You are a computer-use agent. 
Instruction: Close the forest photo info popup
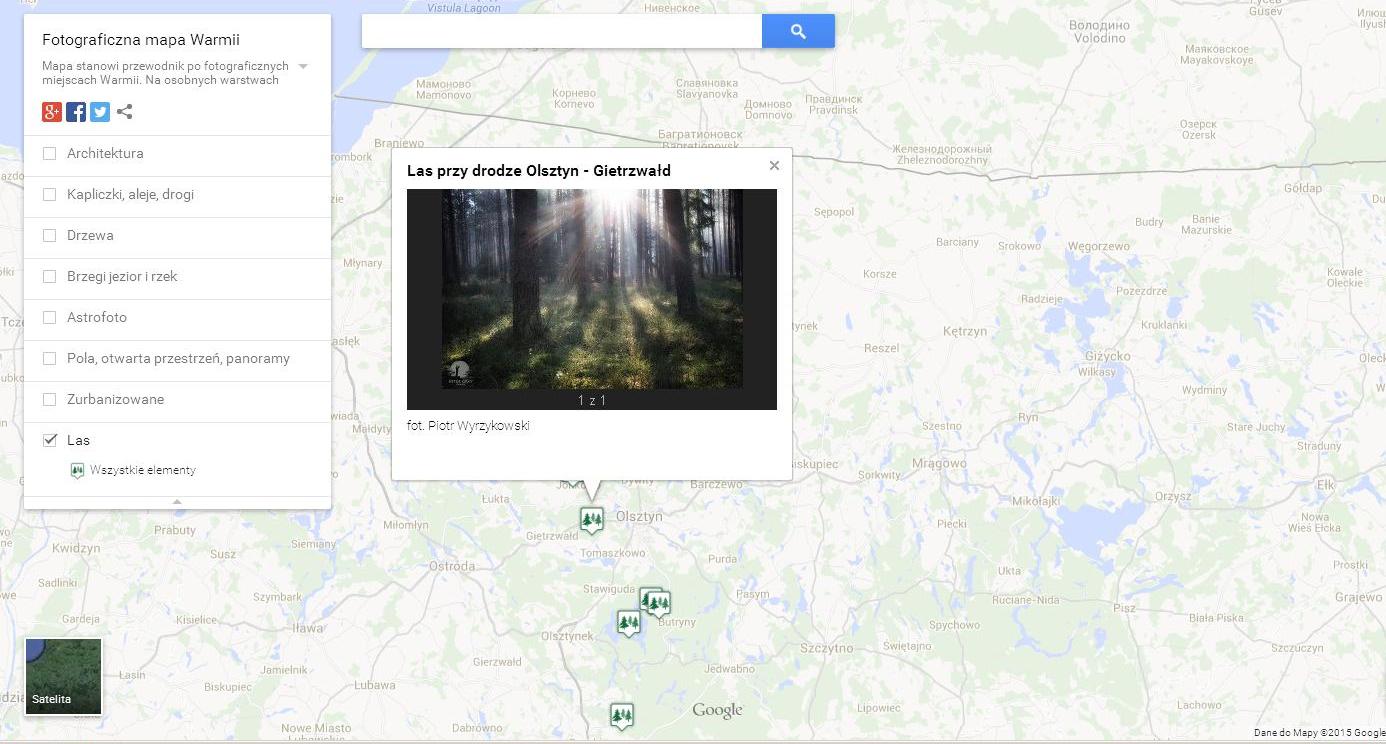pyautogui.click(x=774, y=166)
